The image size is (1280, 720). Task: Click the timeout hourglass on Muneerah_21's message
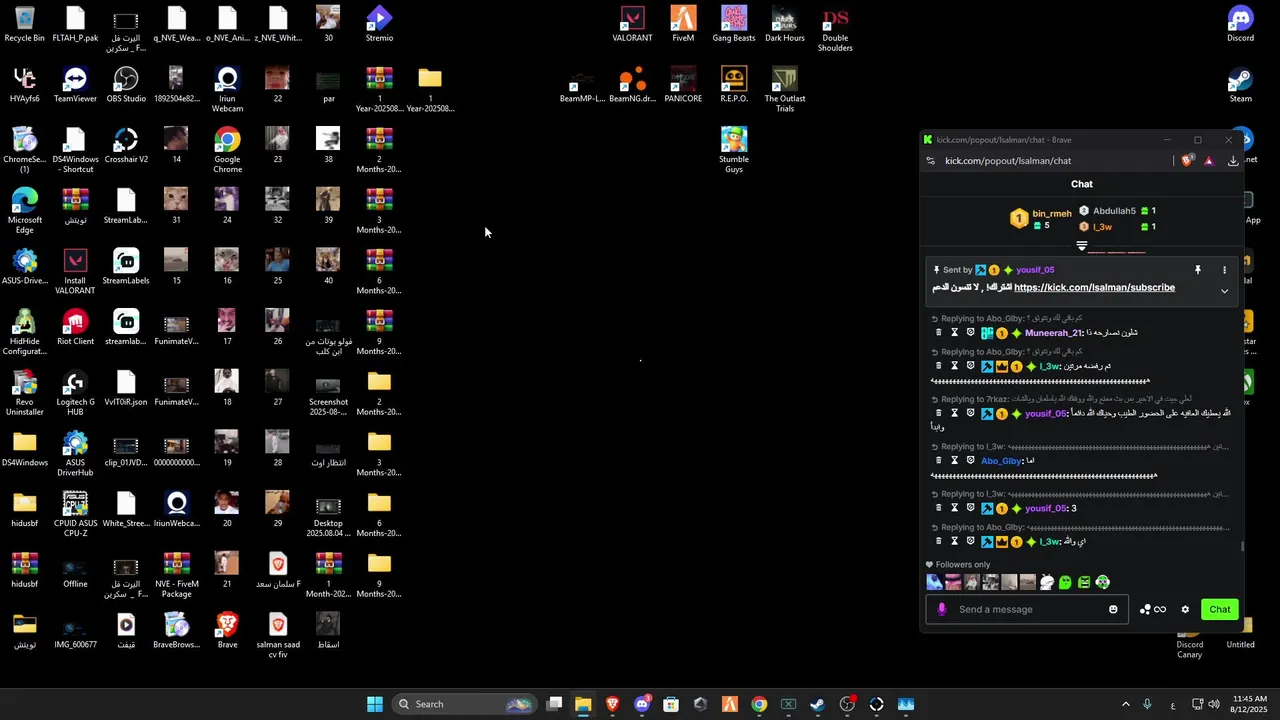[954, 333]
